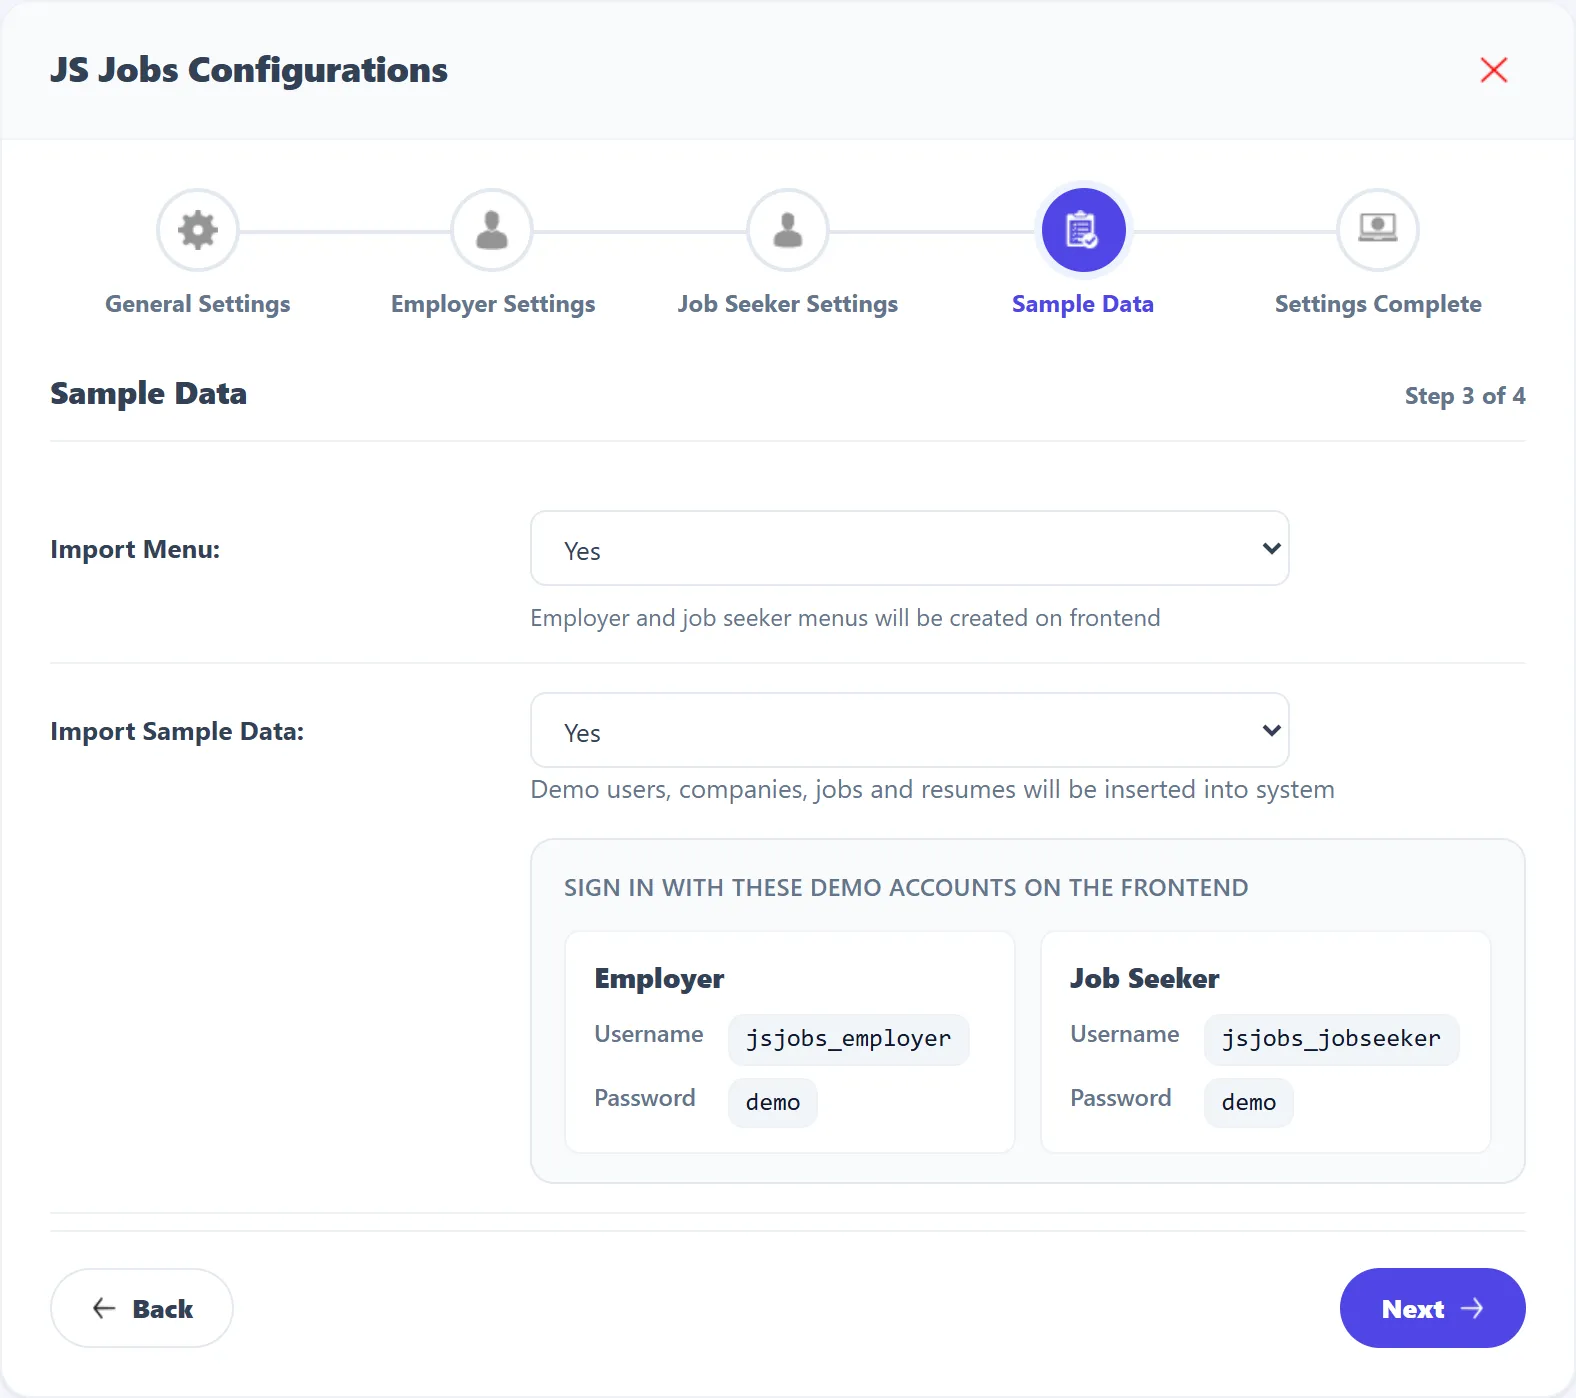Click the Sample Data clipboard step icon

click(x=1084, y=230)
